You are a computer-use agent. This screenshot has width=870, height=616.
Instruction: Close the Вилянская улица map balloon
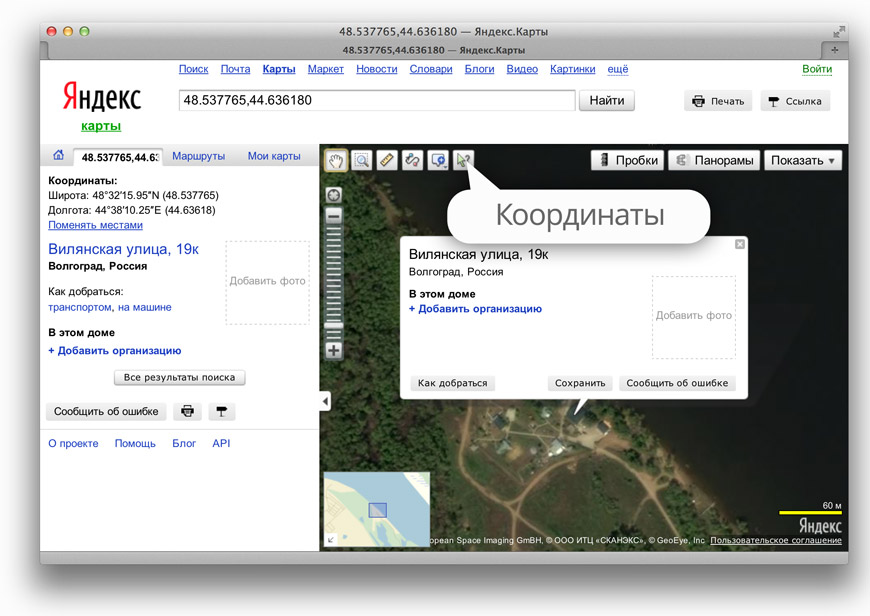(x=740, y=244)
